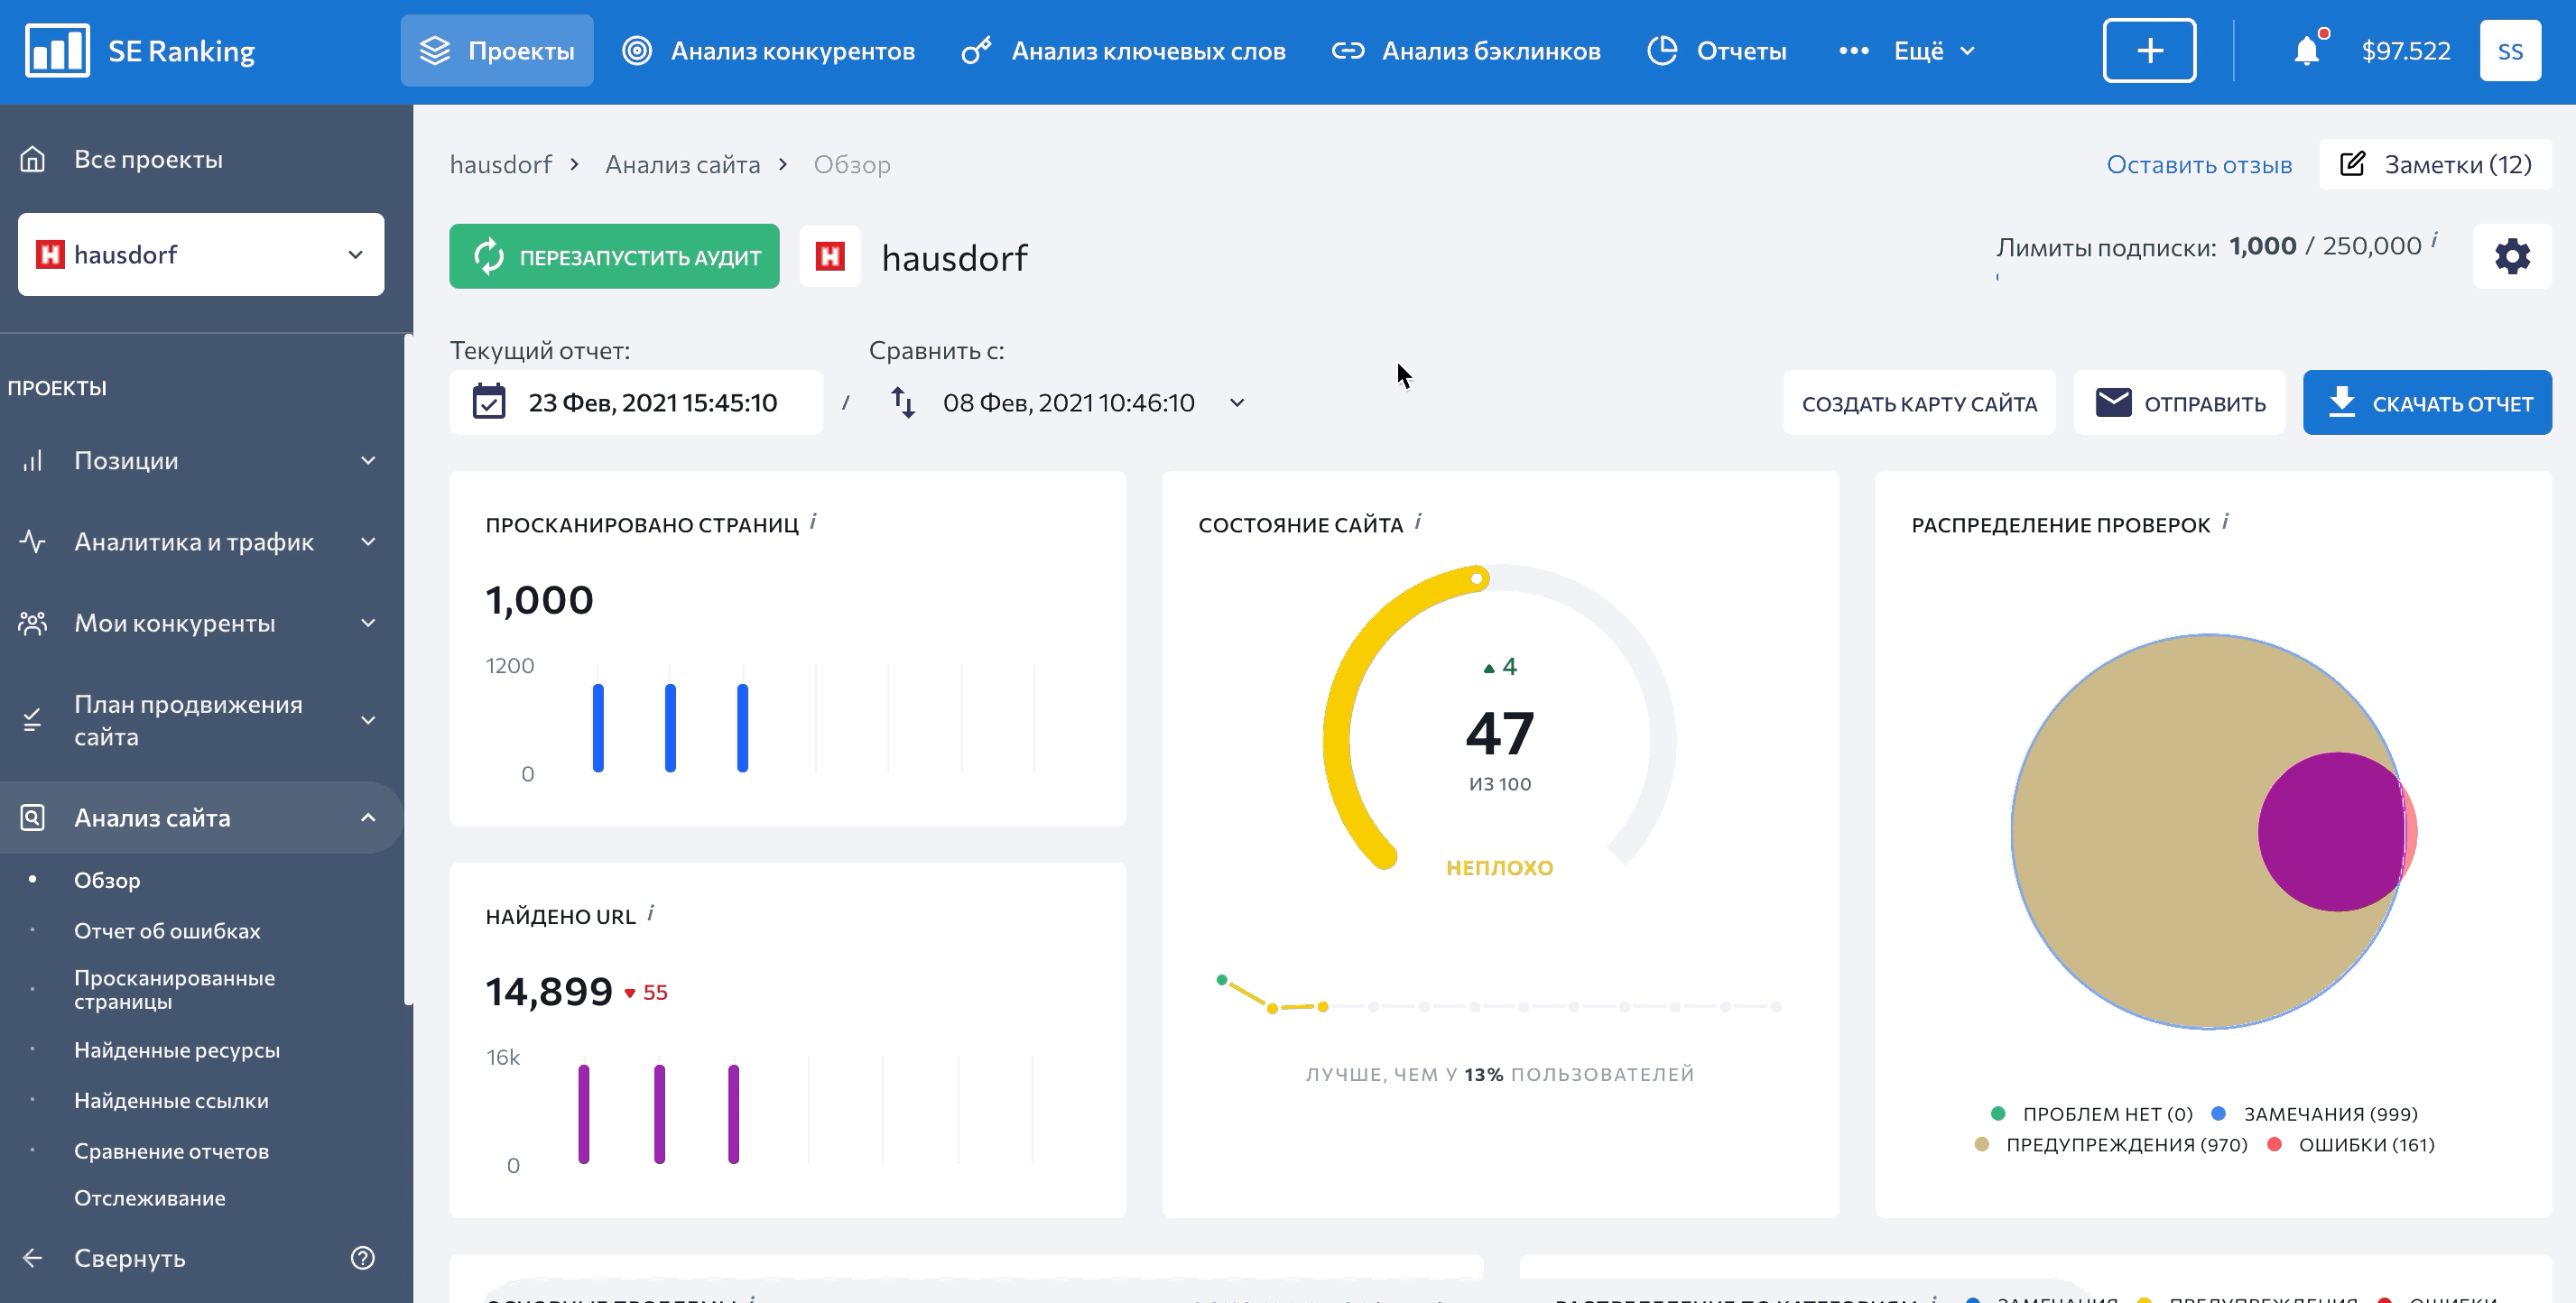
Task: Open Найденные ссылки
Action: coord(171,1100)
